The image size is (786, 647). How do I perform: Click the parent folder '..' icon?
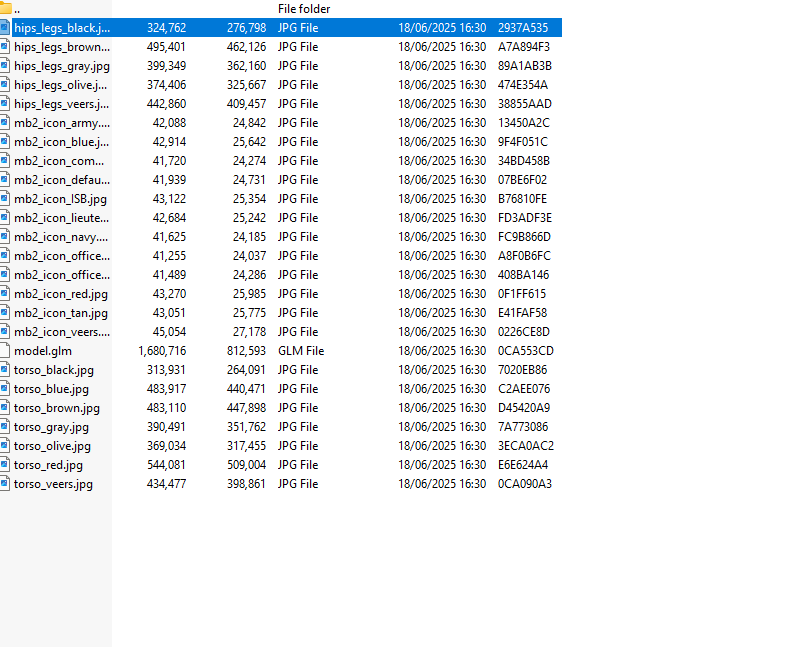(x=5, y=9)
